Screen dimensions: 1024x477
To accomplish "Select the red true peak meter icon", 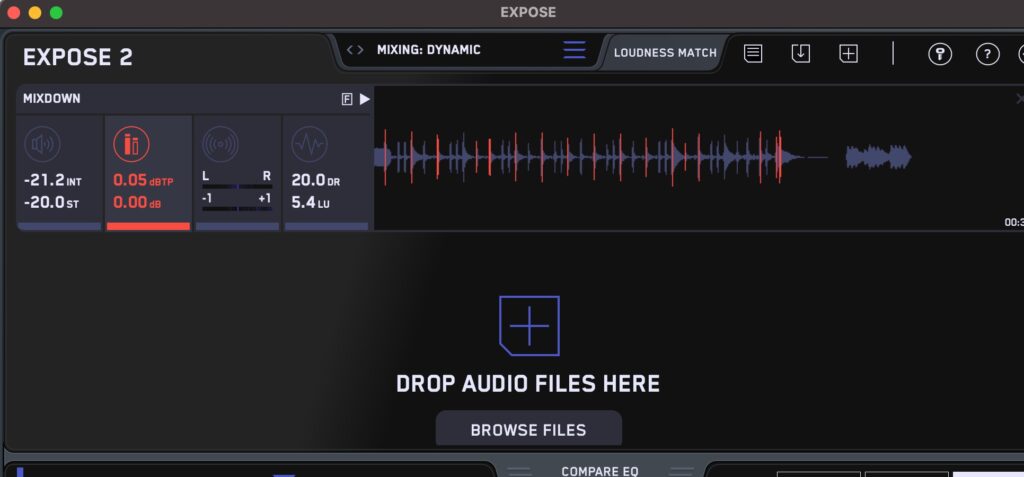I will [131, 145].
